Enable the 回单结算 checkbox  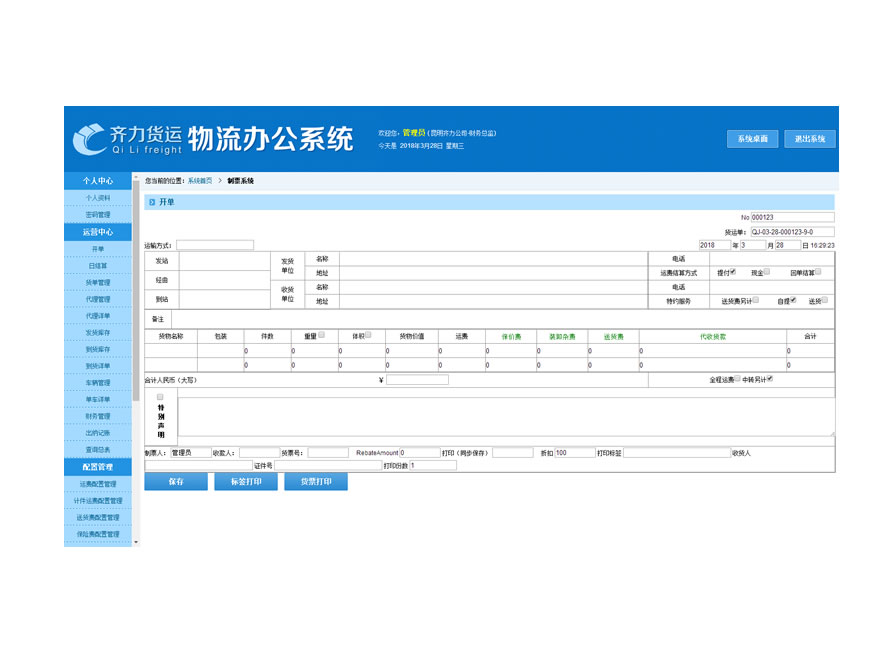tap(817, 271)
